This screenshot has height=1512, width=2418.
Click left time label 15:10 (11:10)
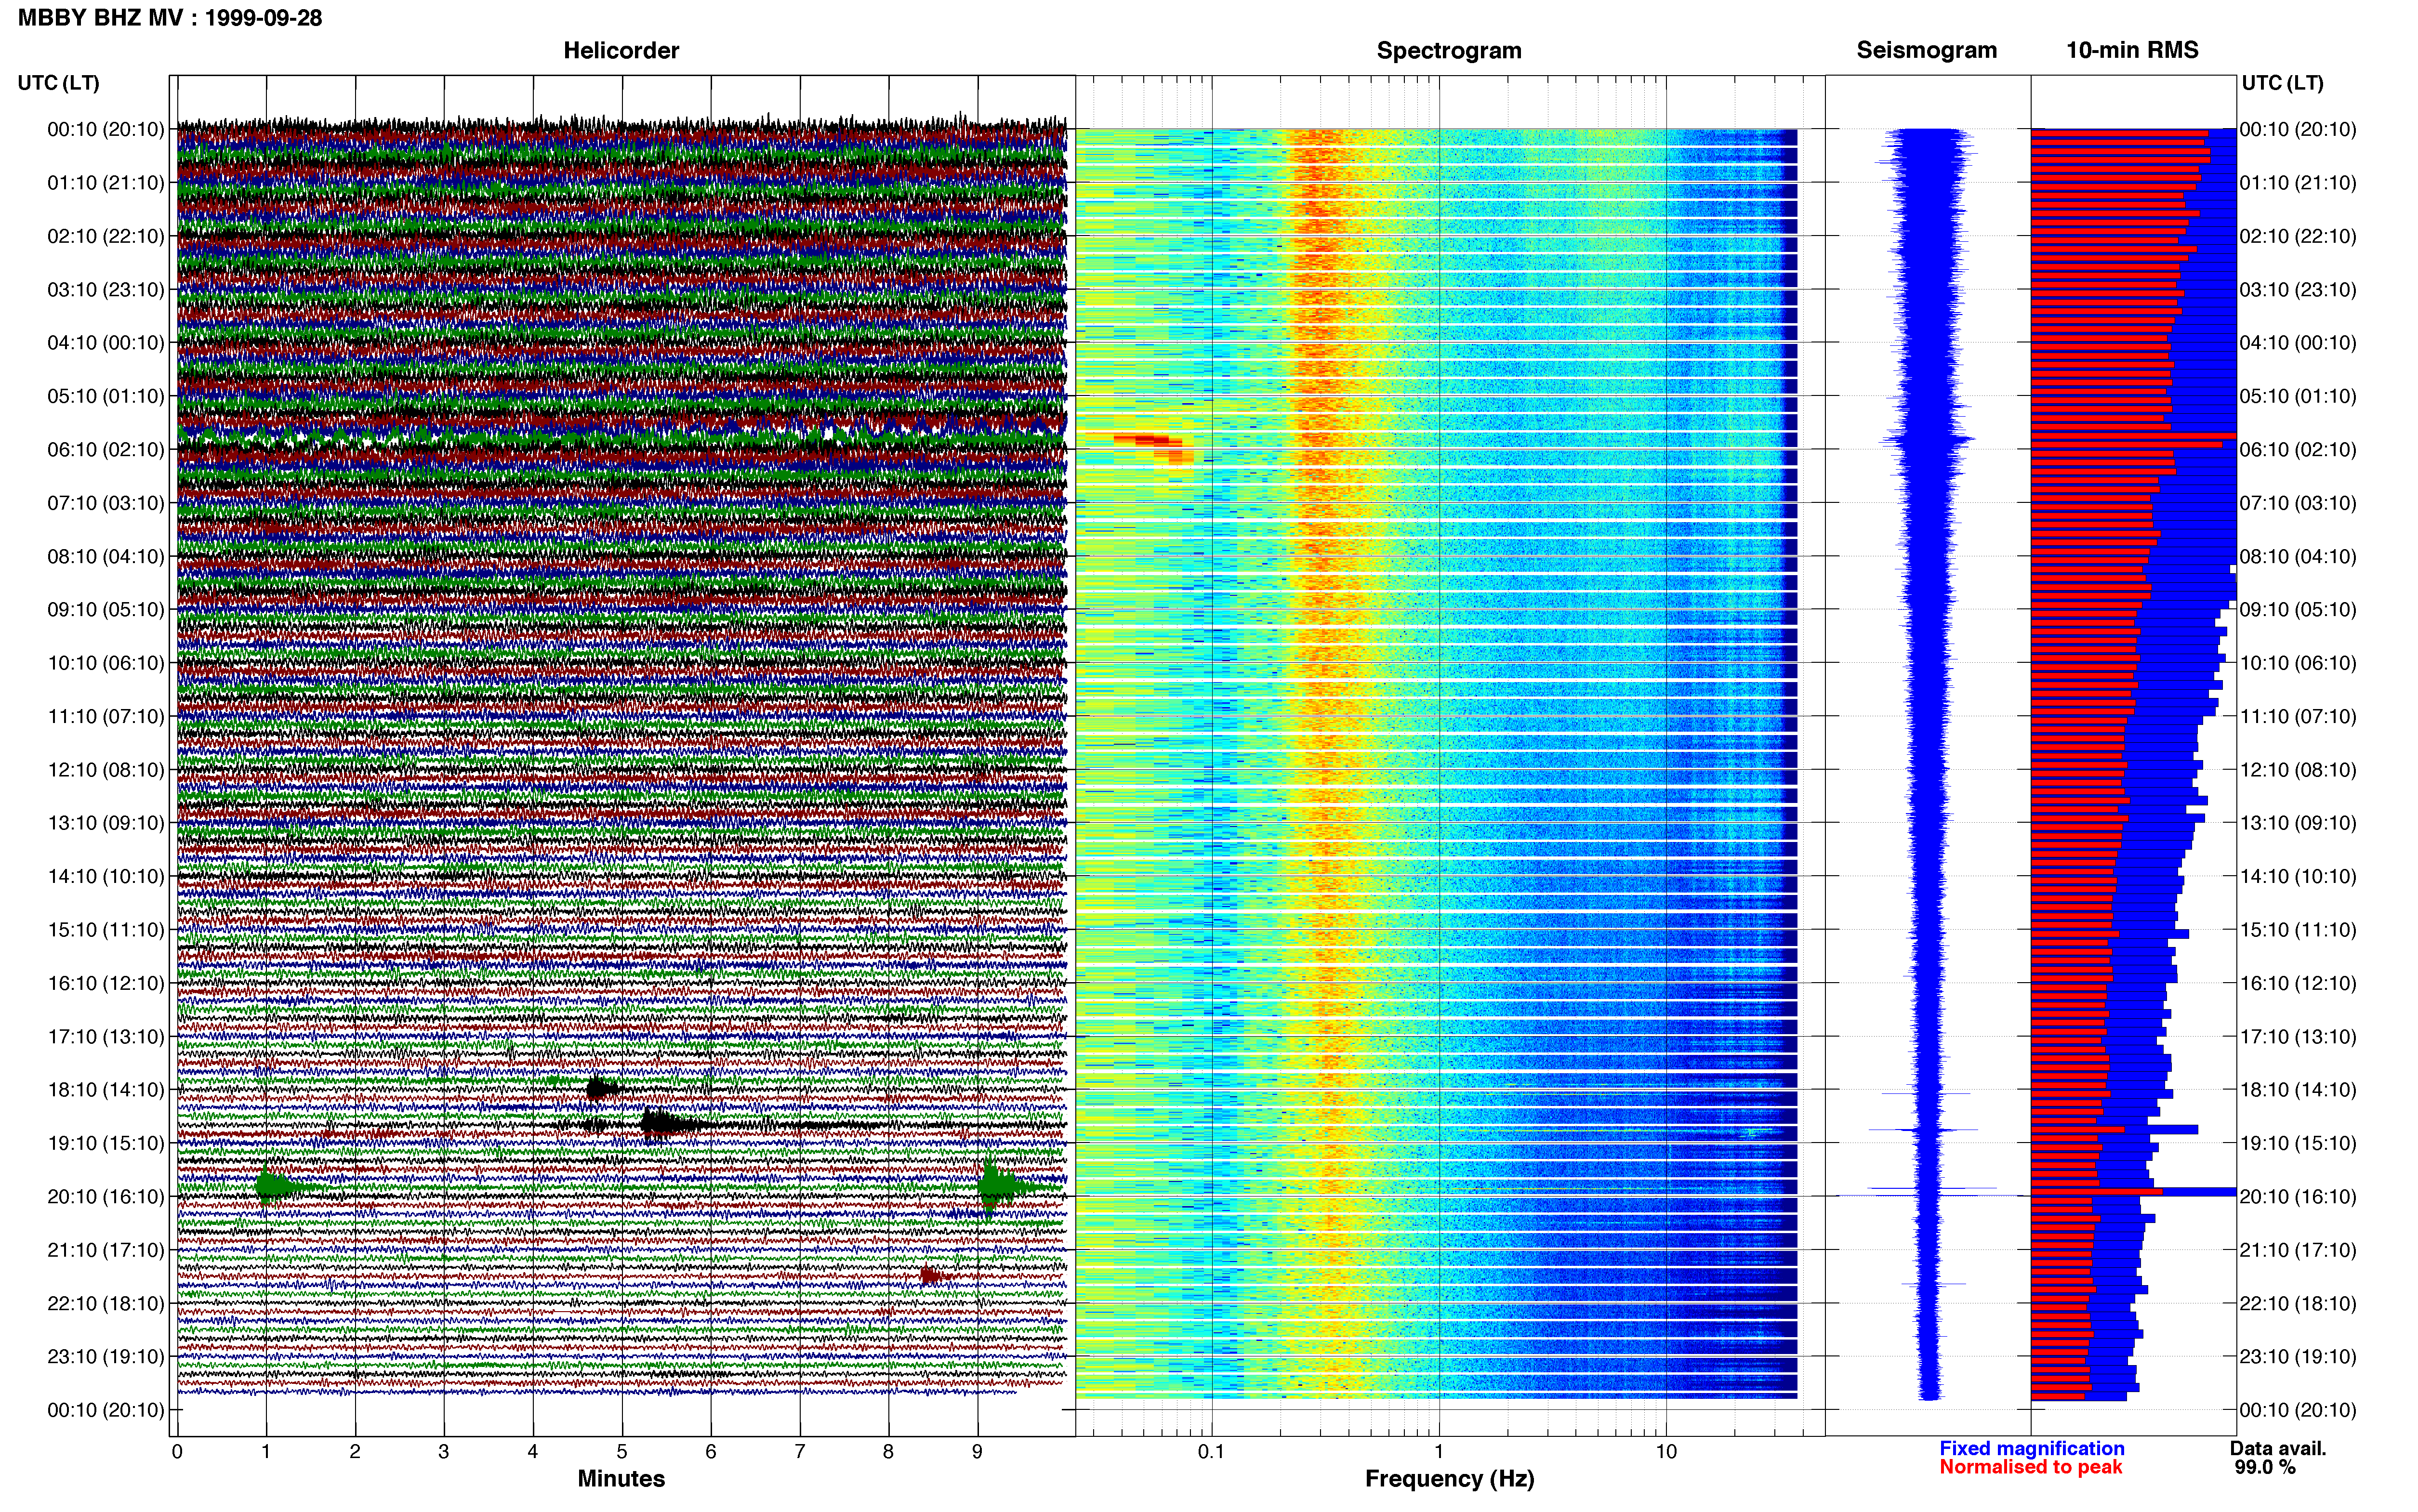[x=106, y=929]
